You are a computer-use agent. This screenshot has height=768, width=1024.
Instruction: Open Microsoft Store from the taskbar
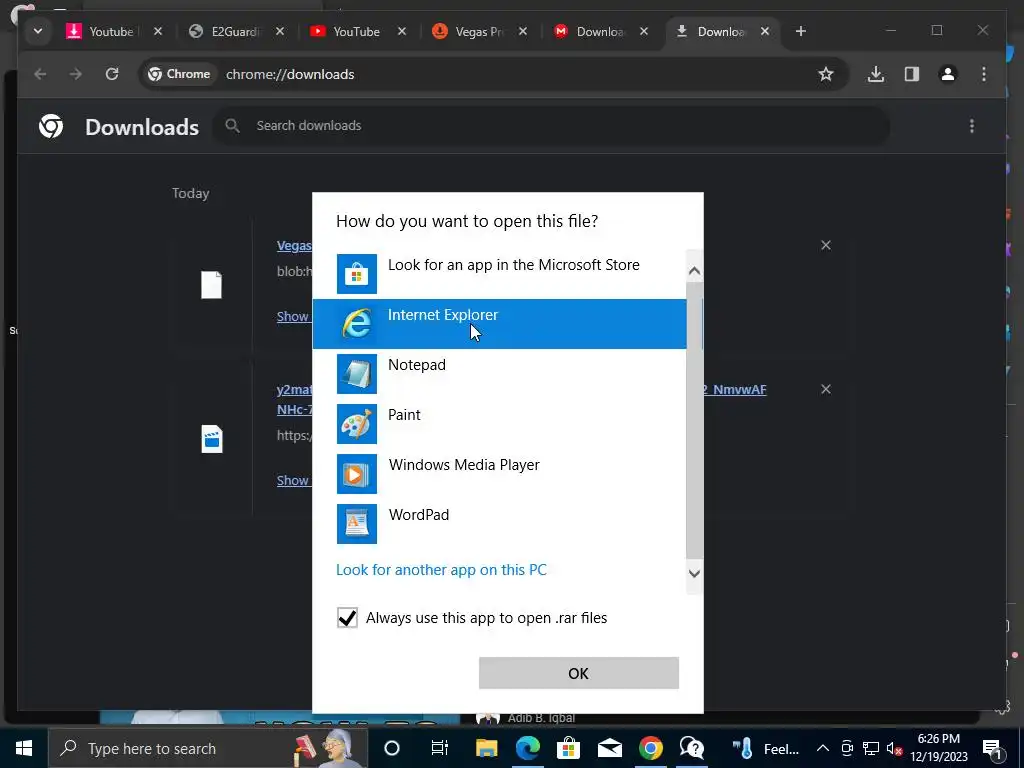(x=569, y=748)
